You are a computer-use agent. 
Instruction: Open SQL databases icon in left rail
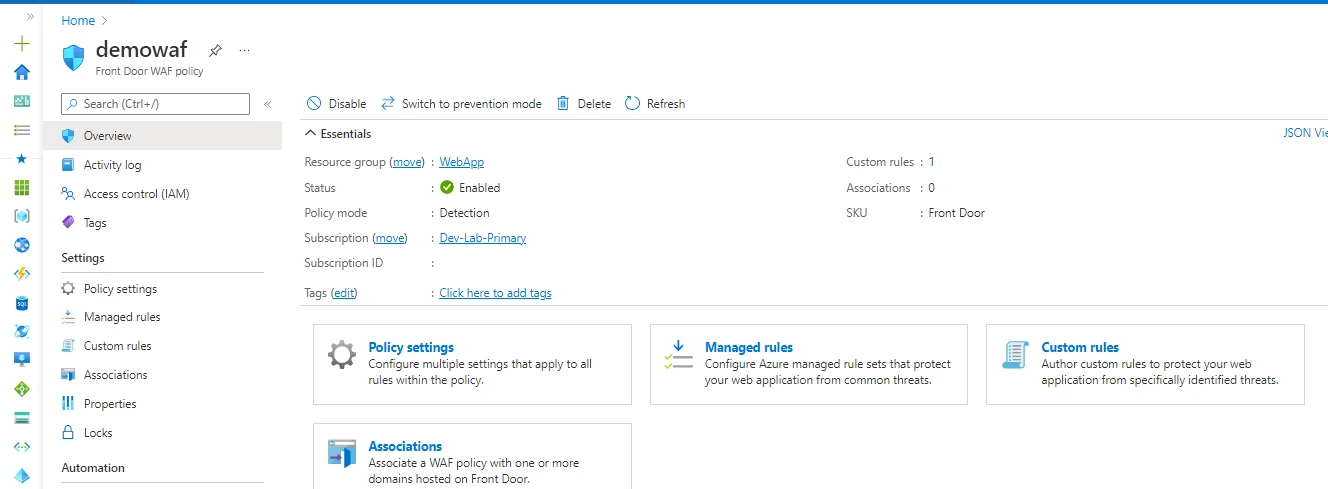pyautogui.click(x=22, y=303)
